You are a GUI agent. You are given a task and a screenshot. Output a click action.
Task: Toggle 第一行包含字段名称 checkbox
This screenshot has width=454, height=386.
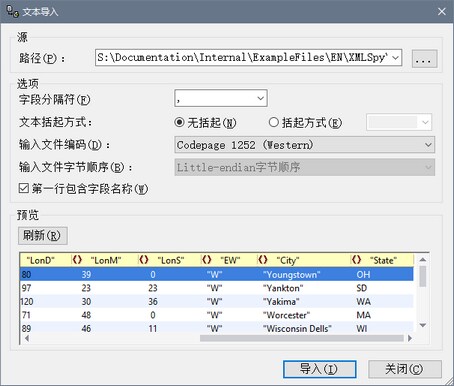[24, 188]
